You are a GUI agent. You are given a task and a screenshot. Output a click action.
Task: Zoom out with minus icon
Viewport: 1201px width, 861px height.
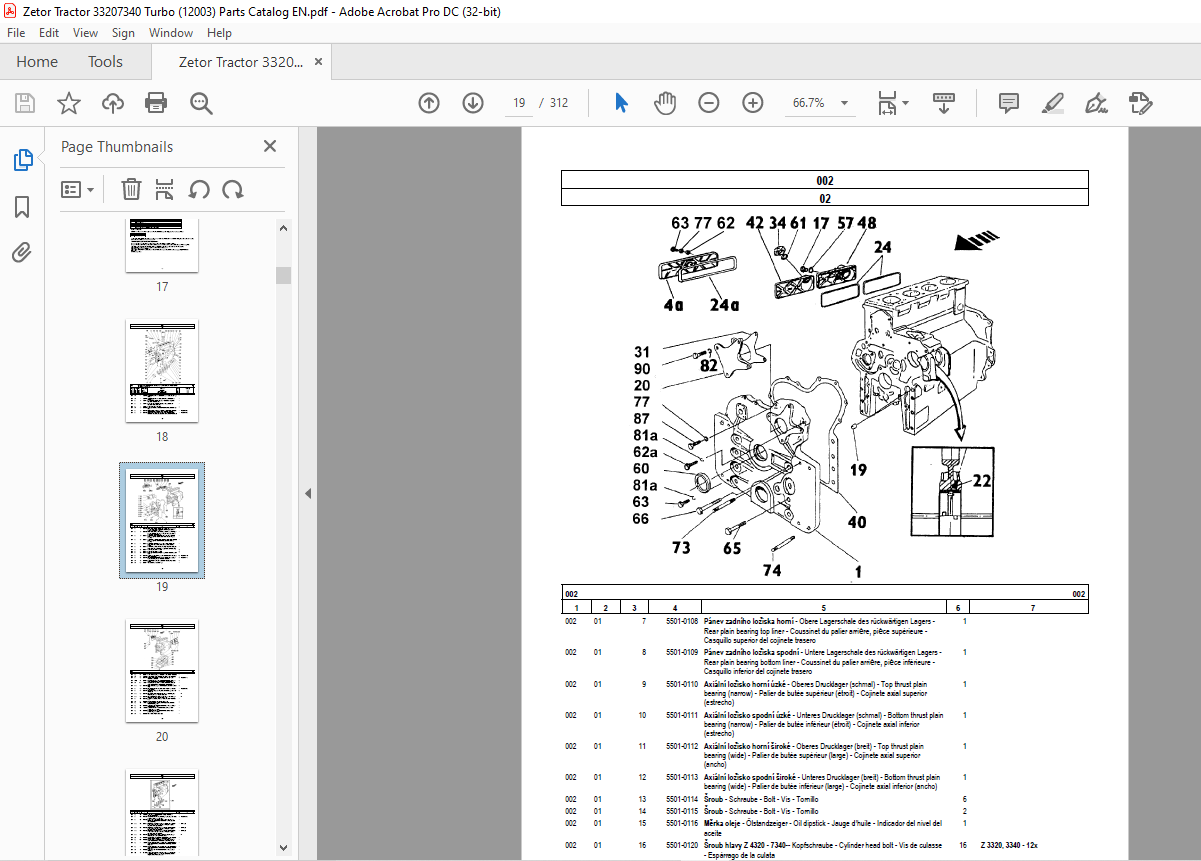click(709, 103)
